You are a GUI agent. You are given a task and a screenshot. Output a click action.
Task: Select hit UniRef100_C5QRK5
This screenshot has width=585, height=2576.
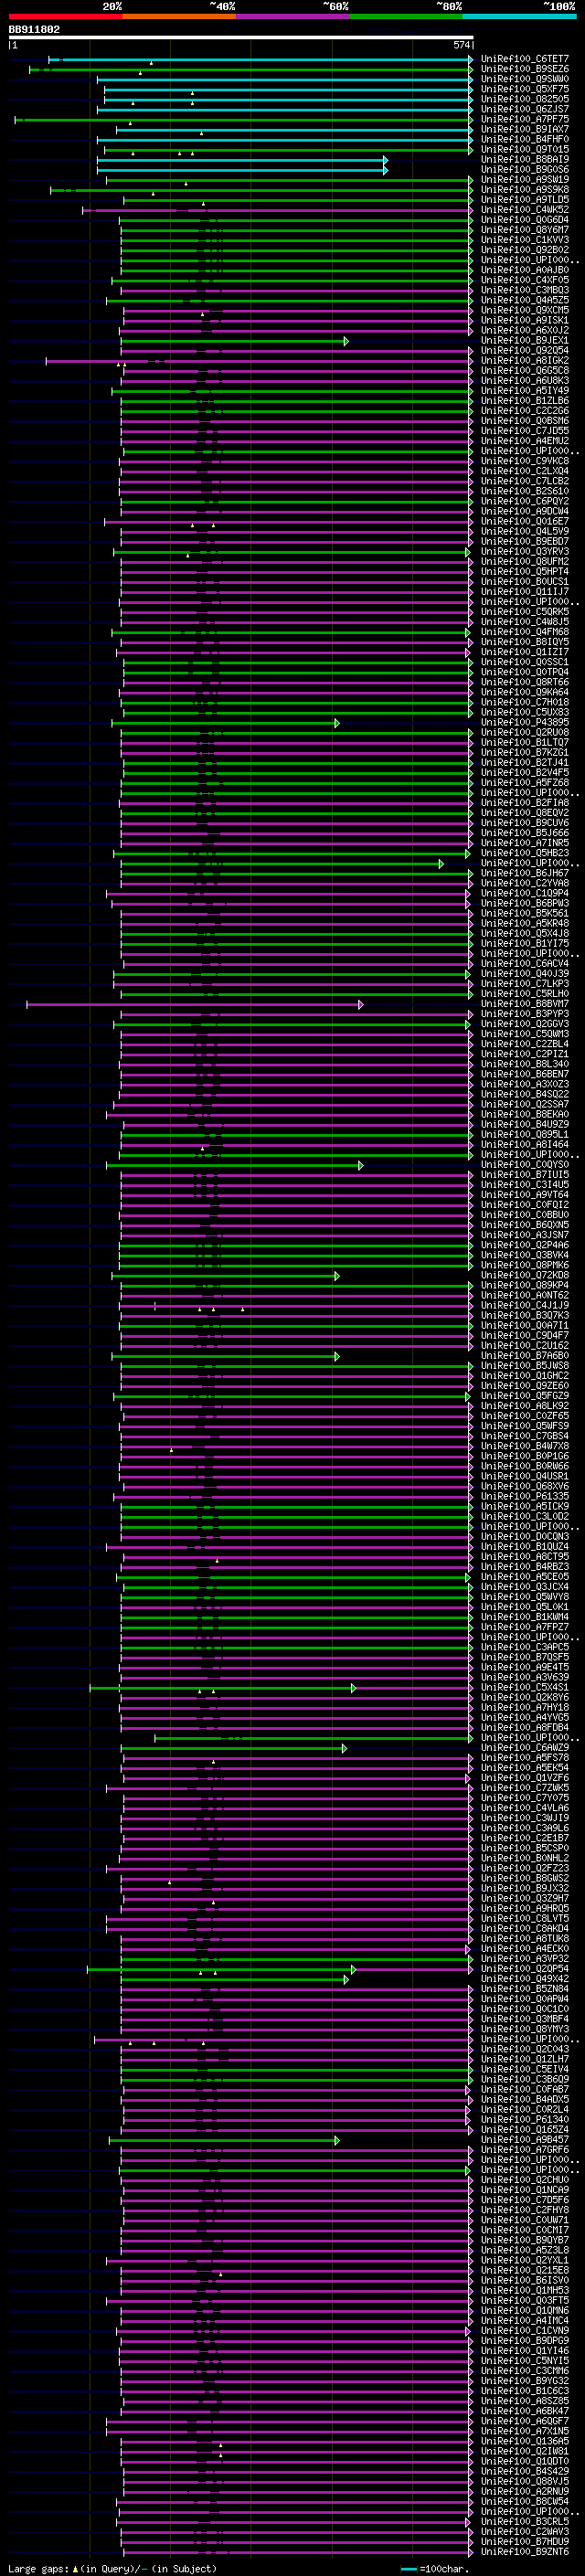[525, 612]
